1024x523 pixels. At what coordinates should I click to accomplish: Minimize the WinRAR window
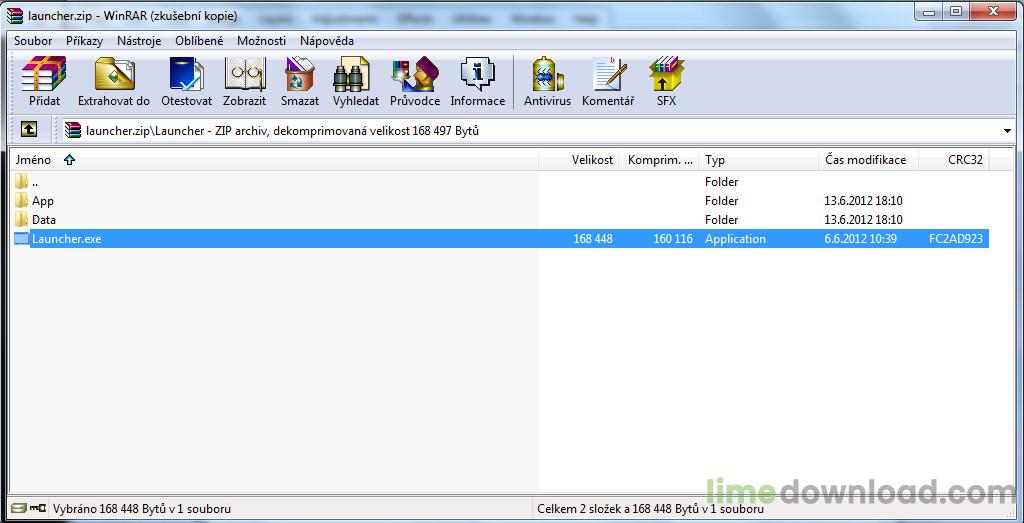(928, 11)
